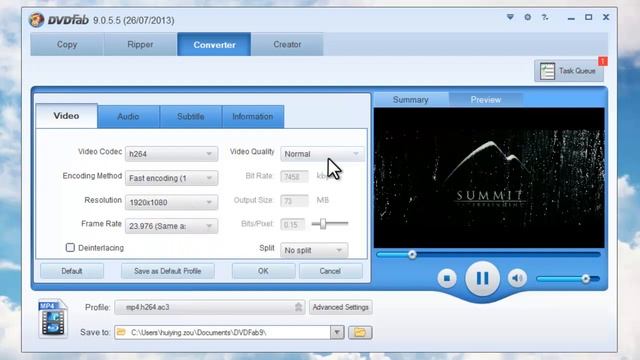Switch to the Creator module tab
Image resolution: width=640 pixels, height=360 pixels.
pos(287,44)
